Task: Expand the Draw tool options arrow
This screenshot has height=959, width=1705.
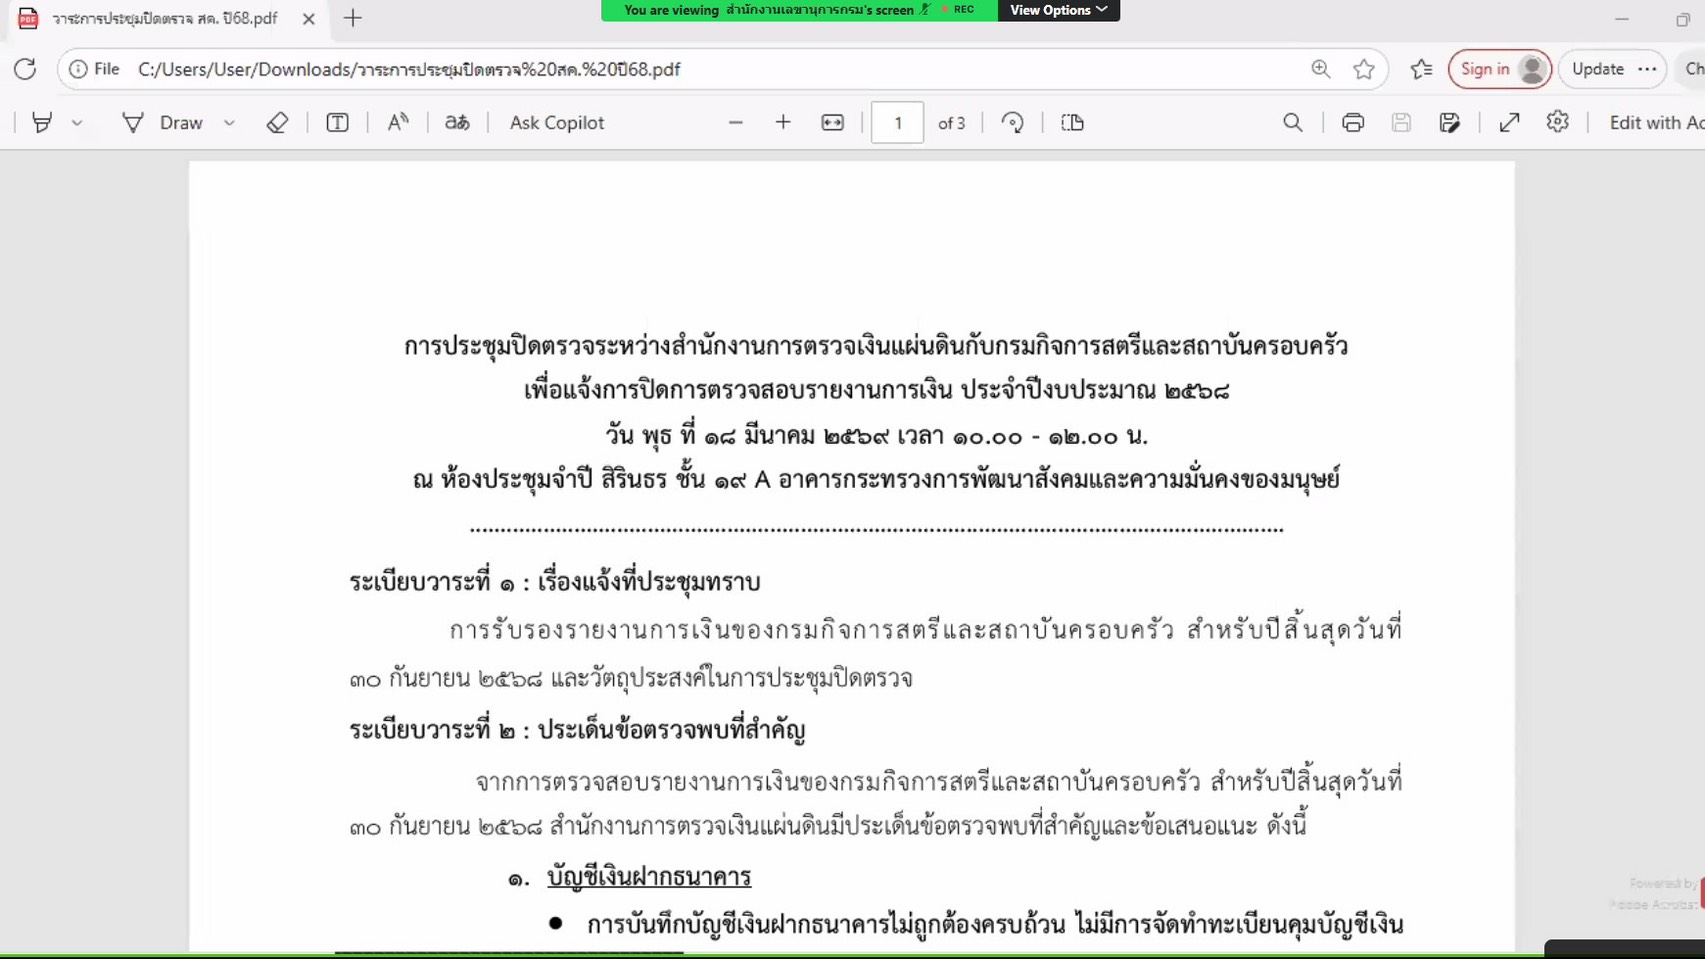Action: [229, 123]
